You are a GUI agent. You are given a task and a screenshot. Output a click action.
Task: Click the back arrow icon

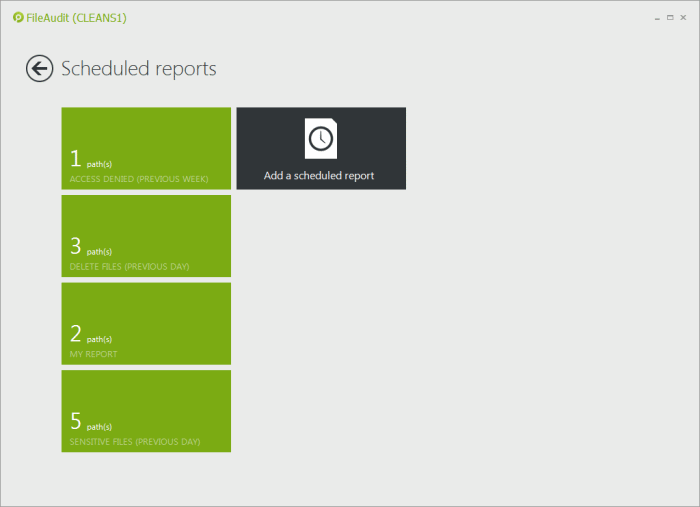pyautogui.click(x=39, y=69)
